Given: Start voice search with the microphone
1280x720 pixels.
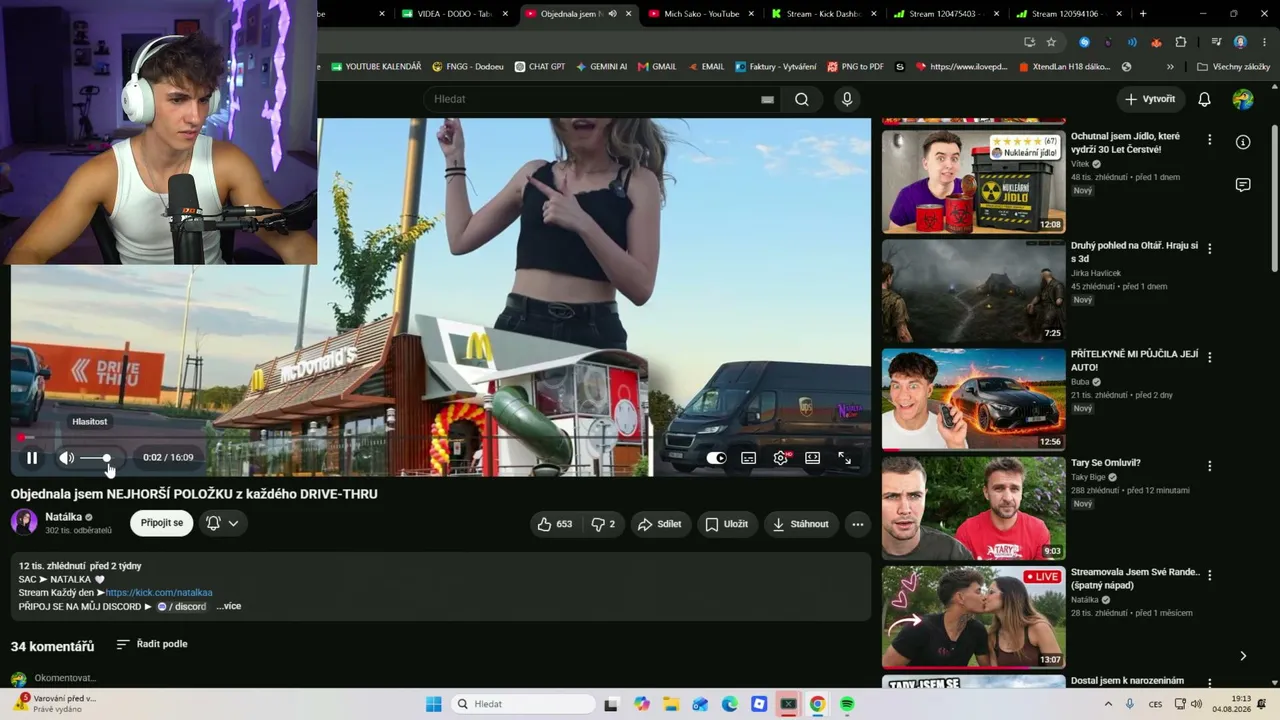Looking at the screenshot, I should (x=847, y=99).
